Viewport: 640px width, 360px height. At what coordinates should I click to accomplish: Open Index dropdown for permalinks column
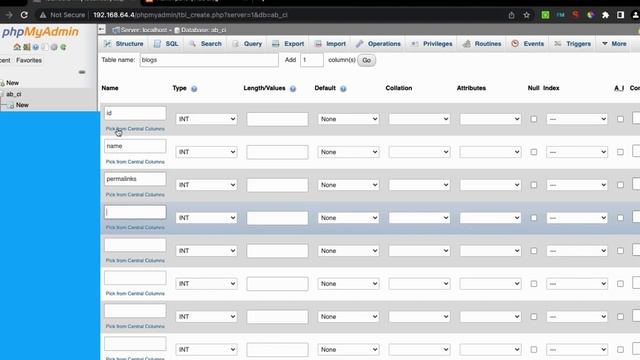[x=577, y=185]
